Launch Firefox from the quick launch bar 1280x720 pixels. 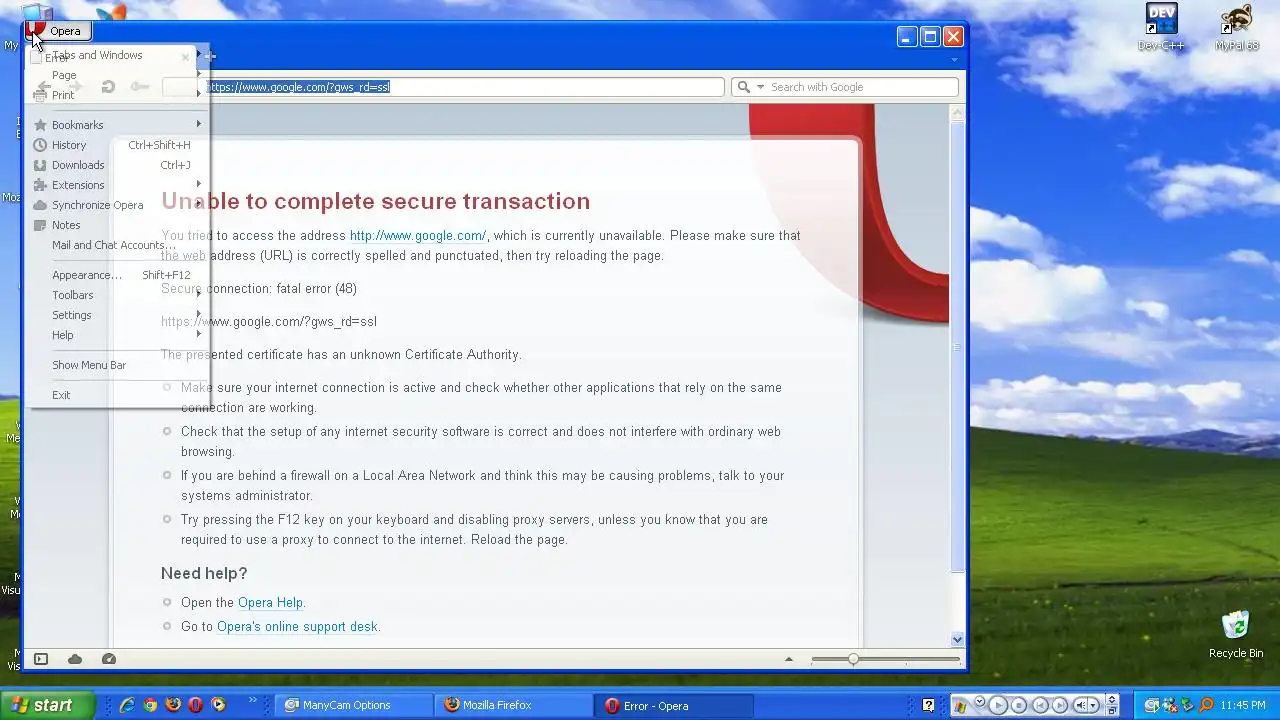click(x=173, y=705)
